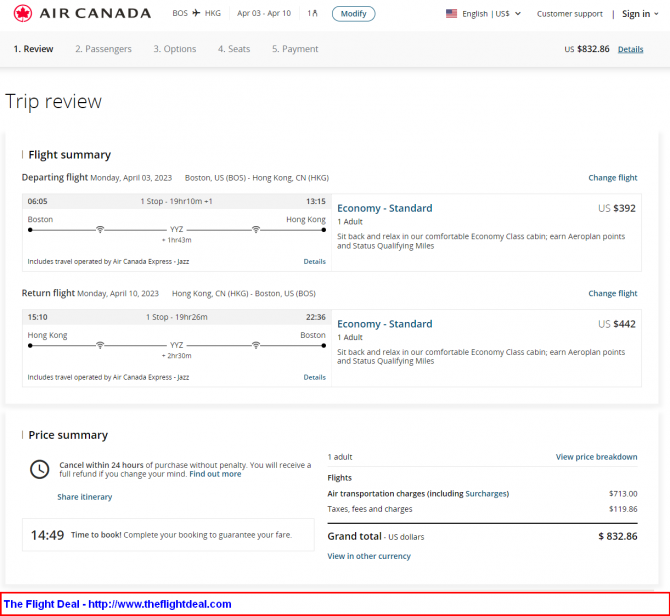Click the Modify button
The image size is (670, 616).
click(353, 14)
